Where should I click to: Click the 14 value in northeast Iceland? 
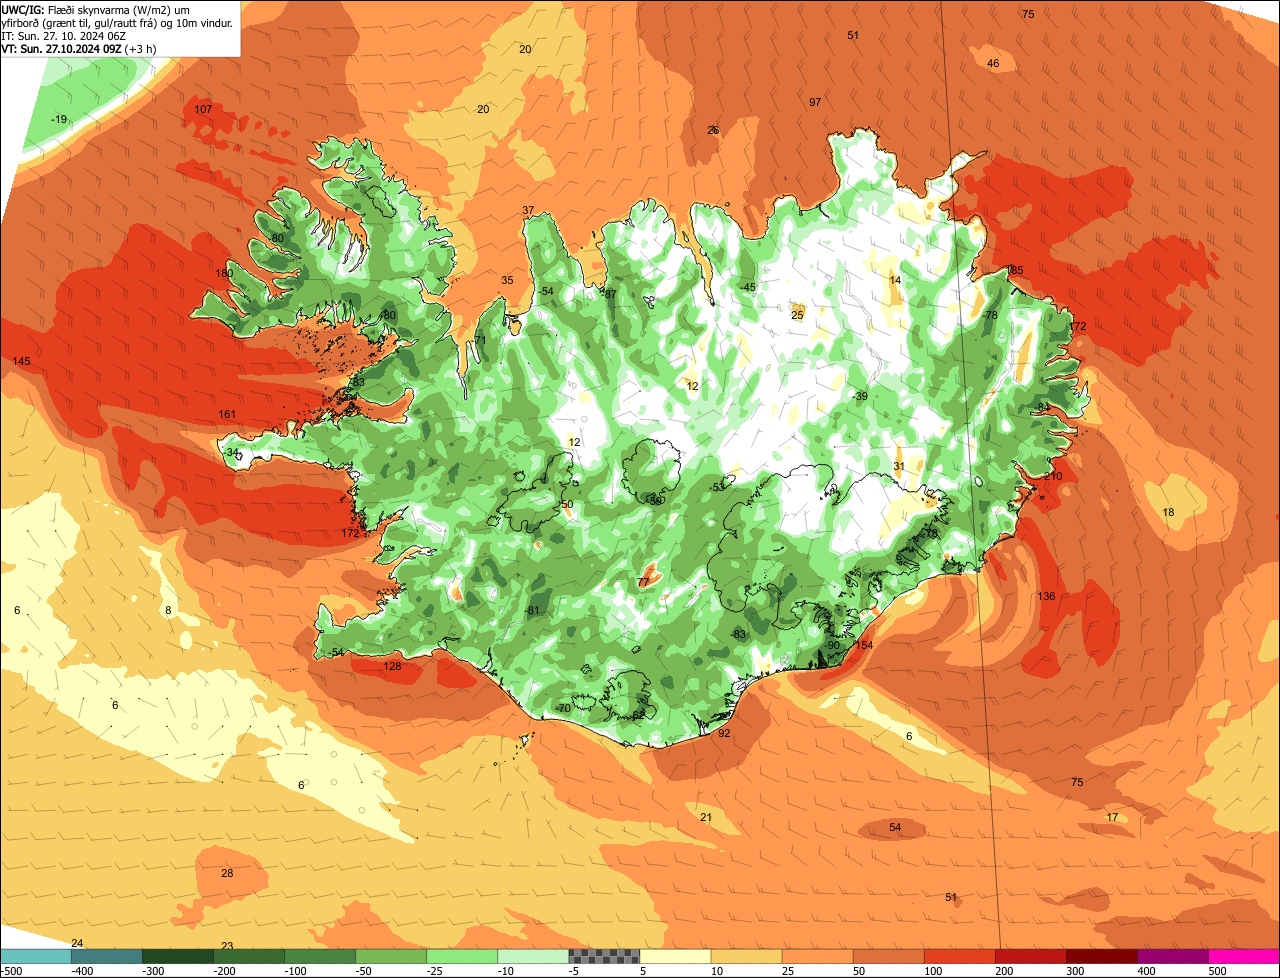(x=895, y=281)
